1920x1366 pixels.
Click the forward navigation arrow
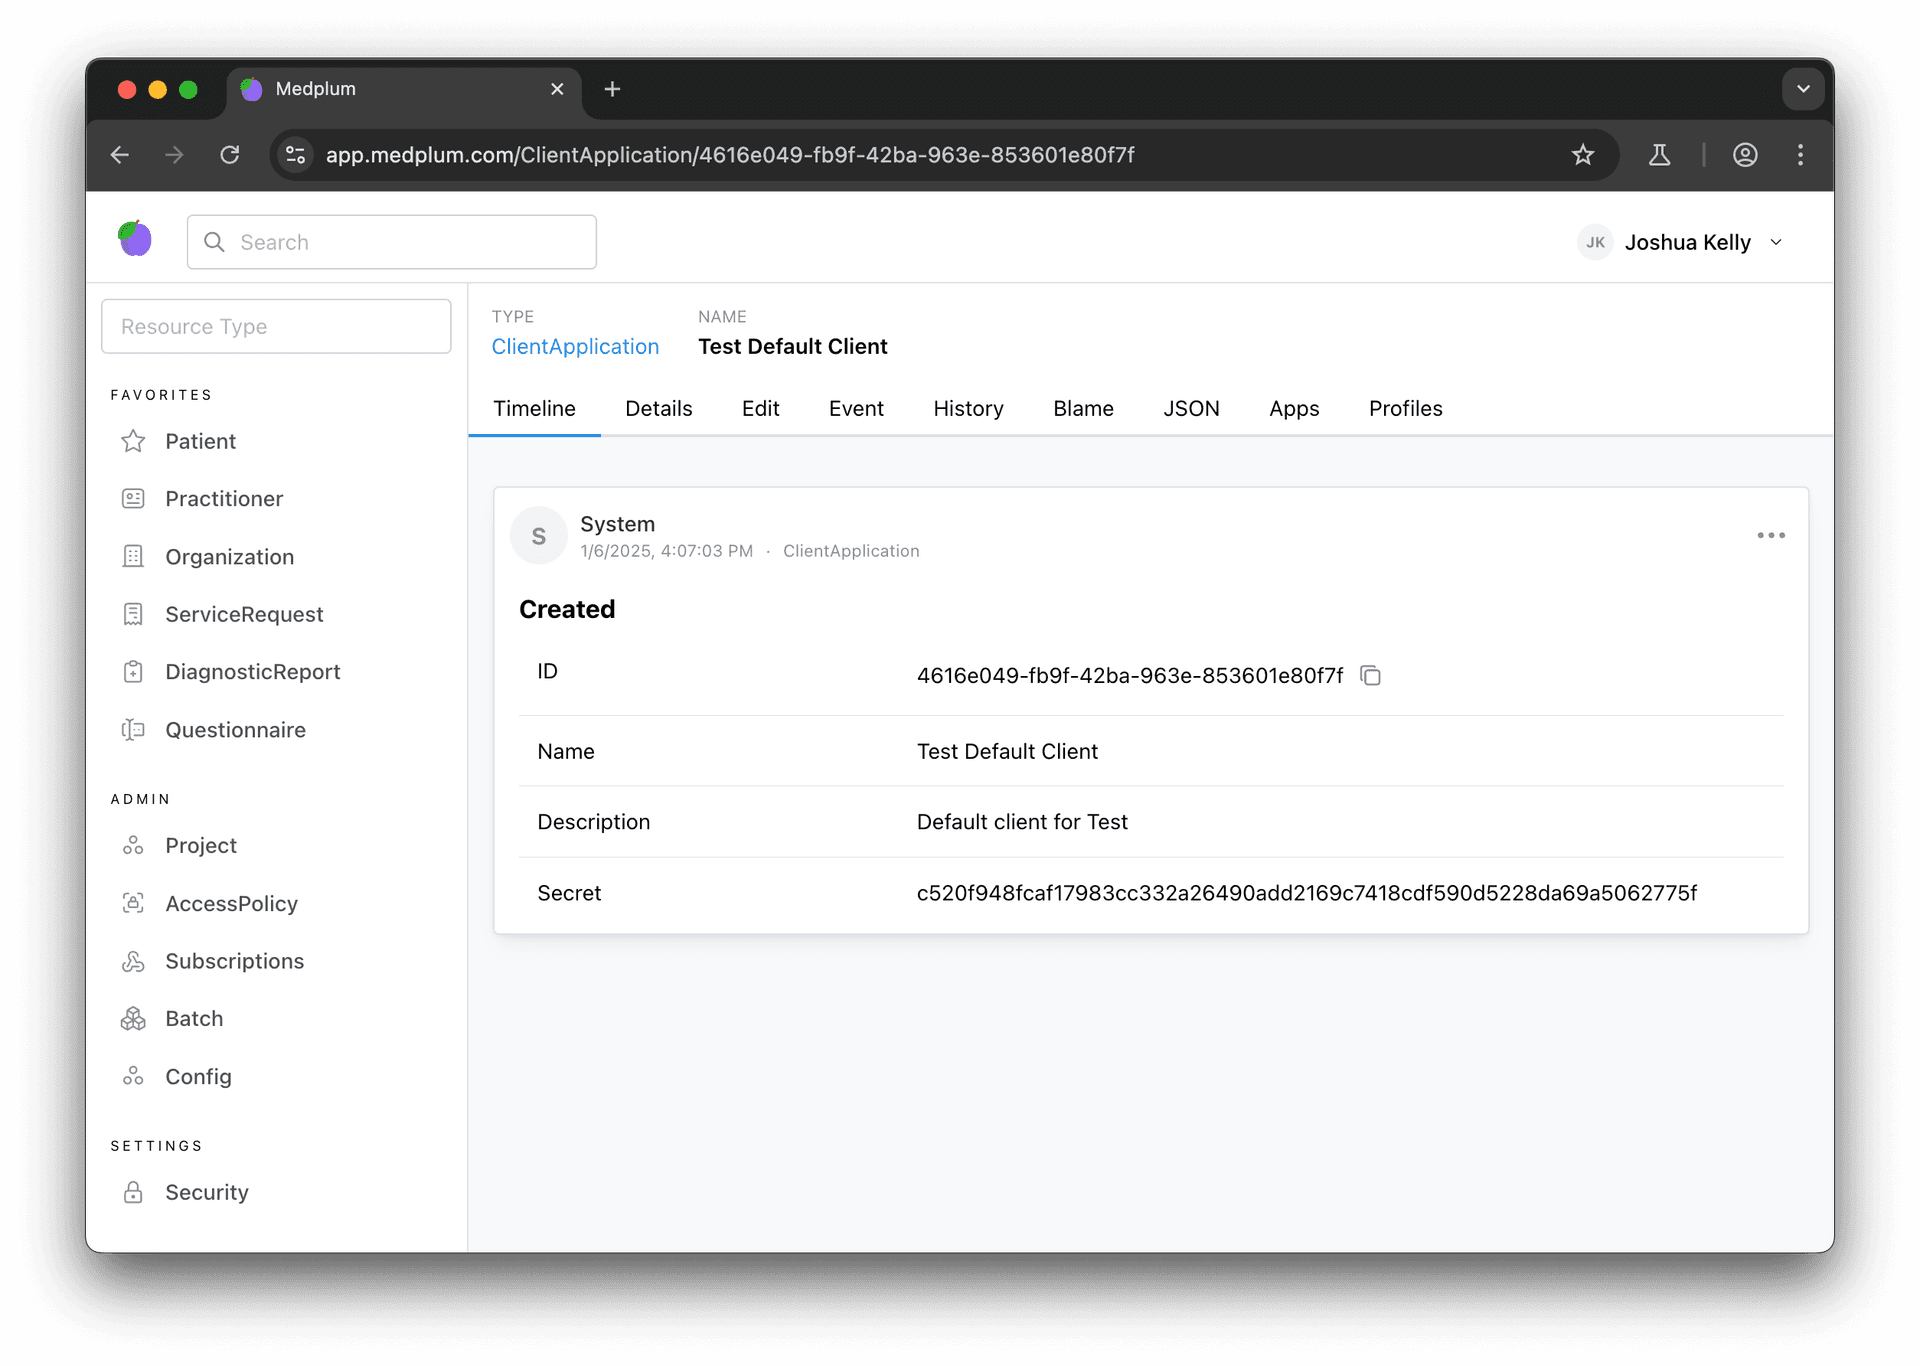(174, 155)
